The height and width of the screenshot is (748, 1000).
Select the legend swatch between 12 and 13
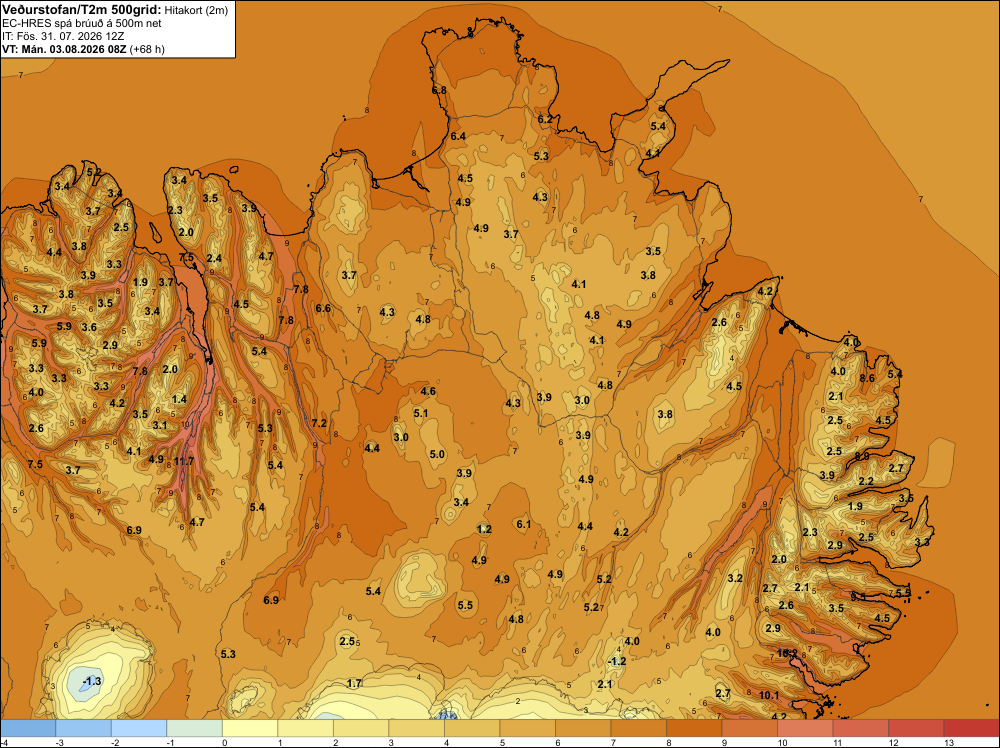click(x=916, y=728)
